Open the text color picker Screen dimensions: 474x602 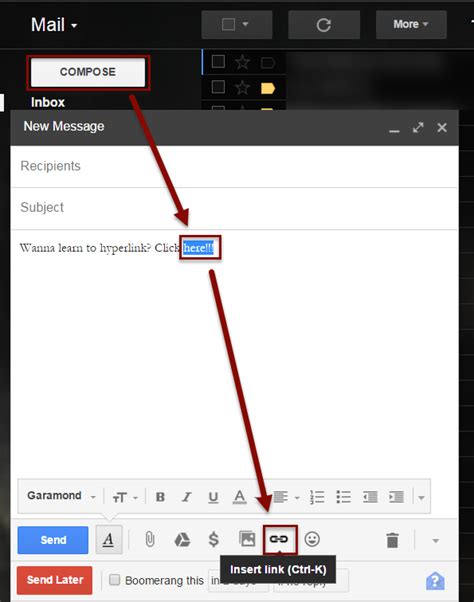(x=239, y=497)
